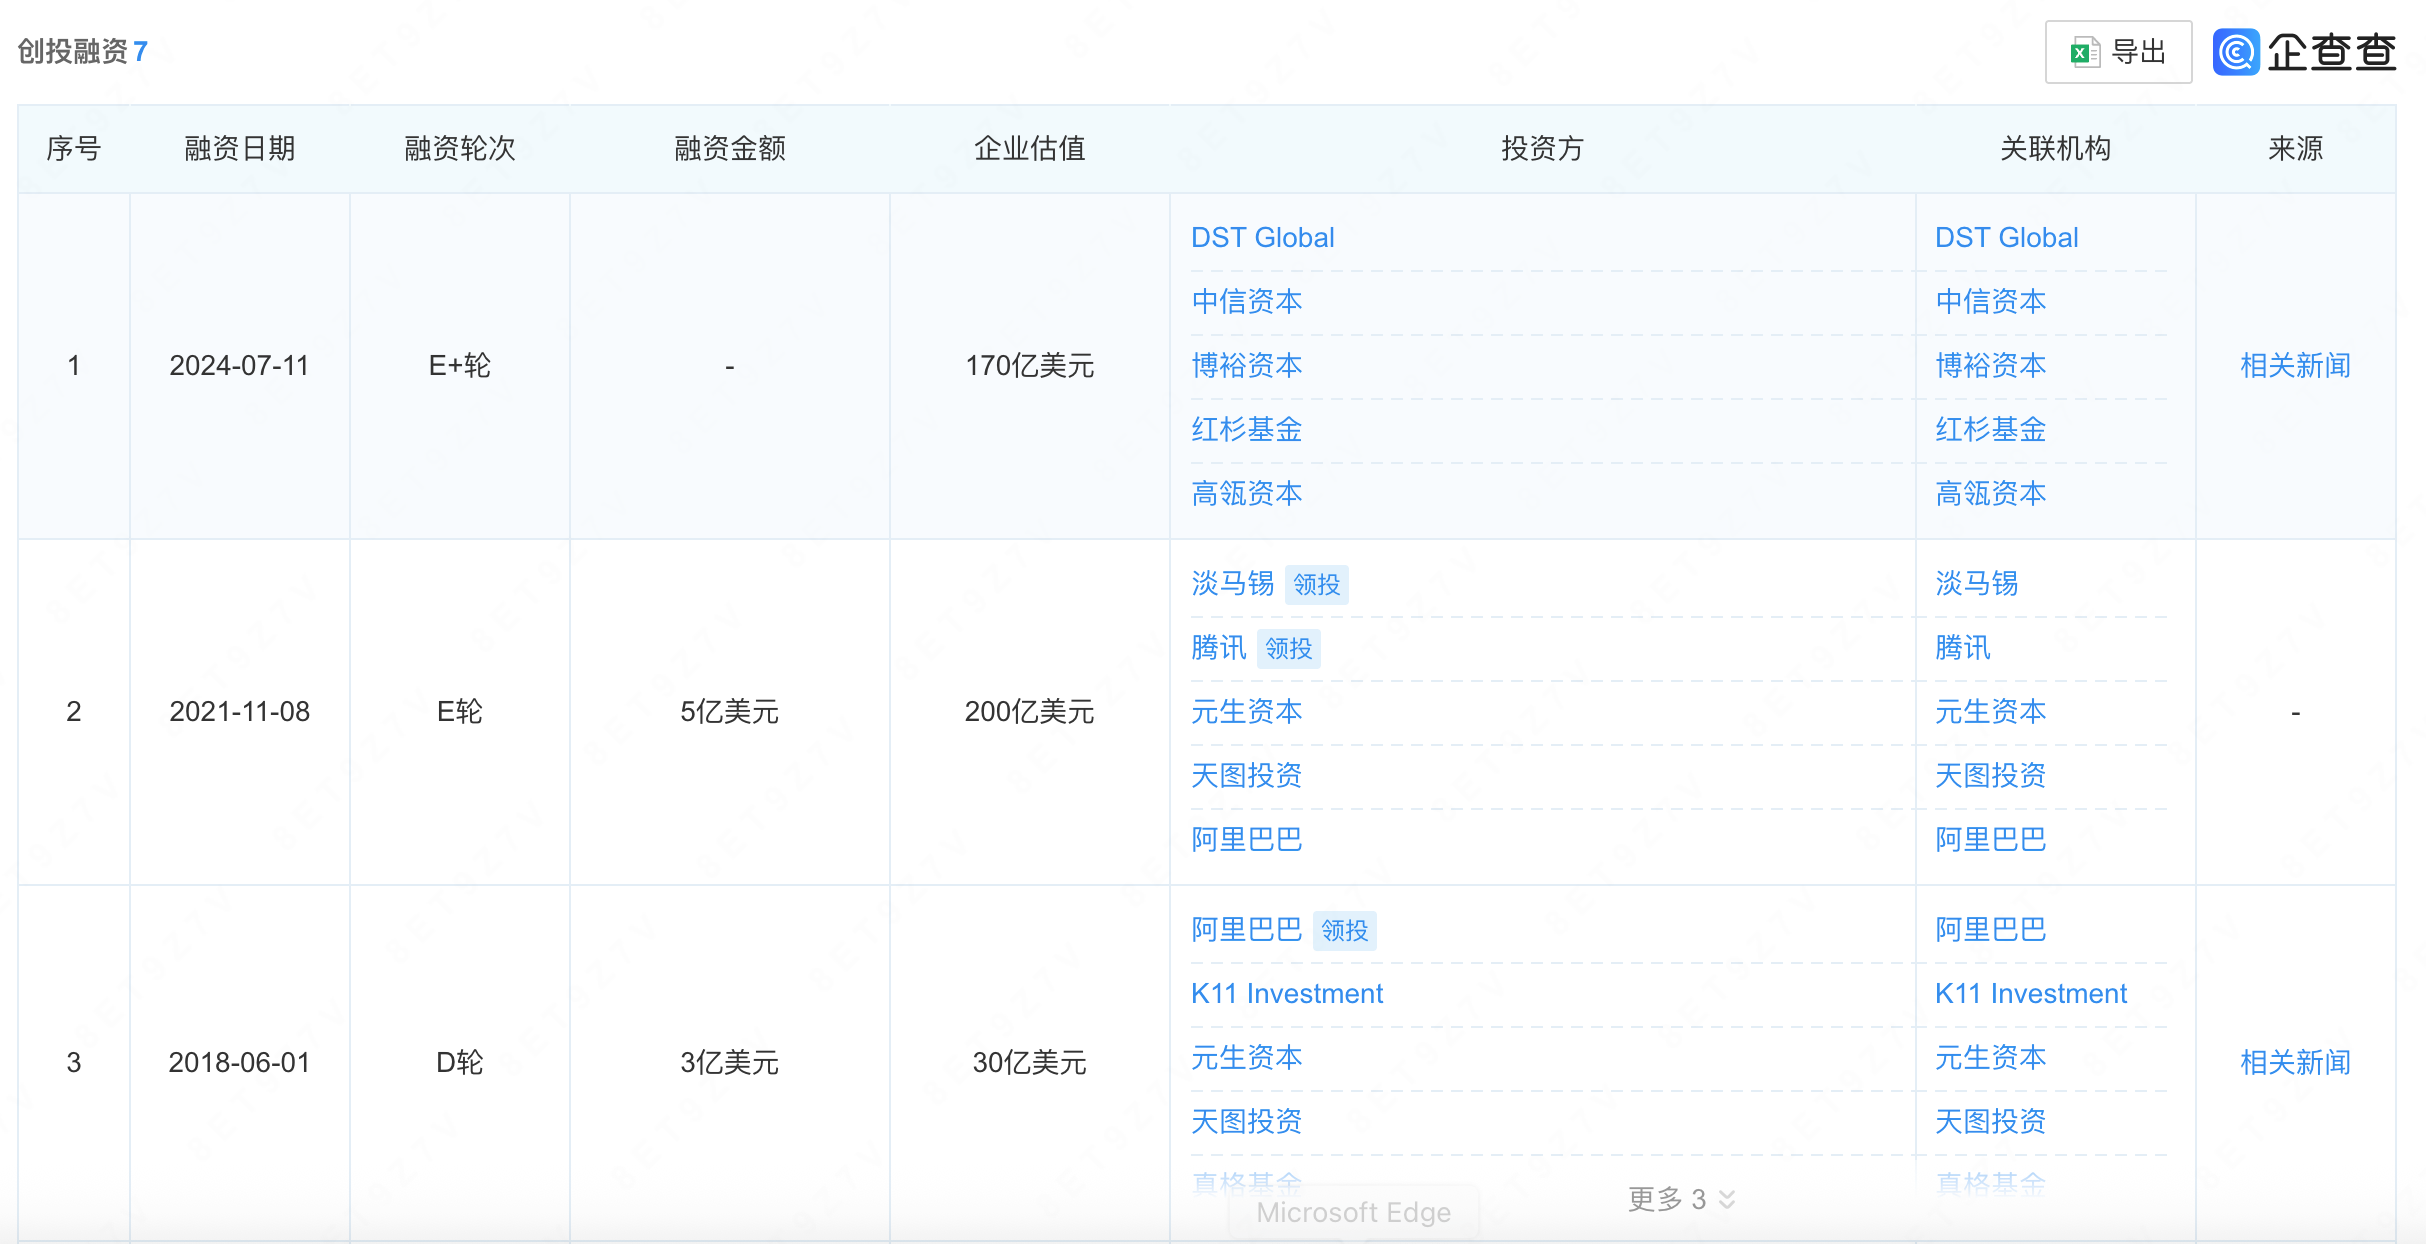This screenshot has width=2426, height=1244.
Task: Click the 融资日期 column header
Action: (x=239, y=149)
